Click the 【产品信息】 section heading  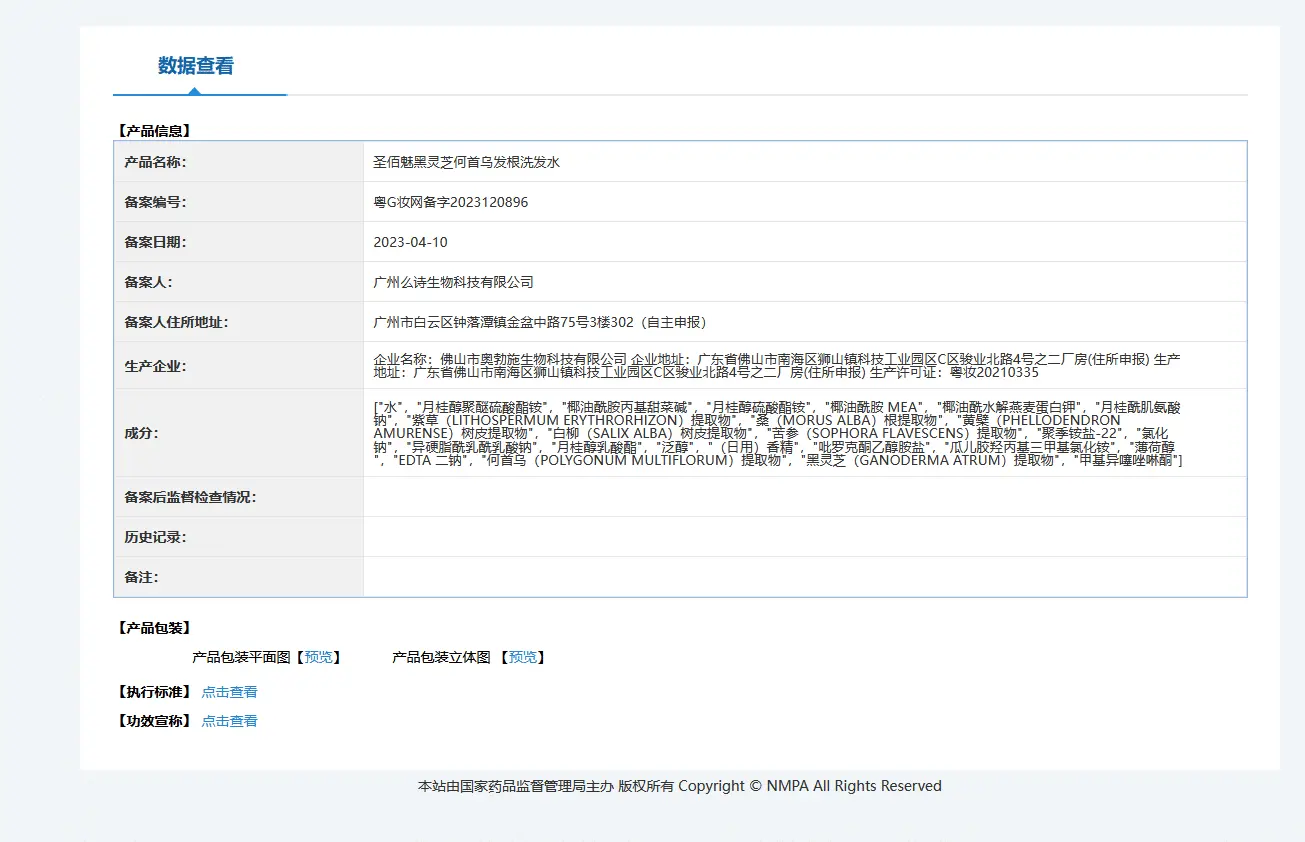click(x=154, y=130)
